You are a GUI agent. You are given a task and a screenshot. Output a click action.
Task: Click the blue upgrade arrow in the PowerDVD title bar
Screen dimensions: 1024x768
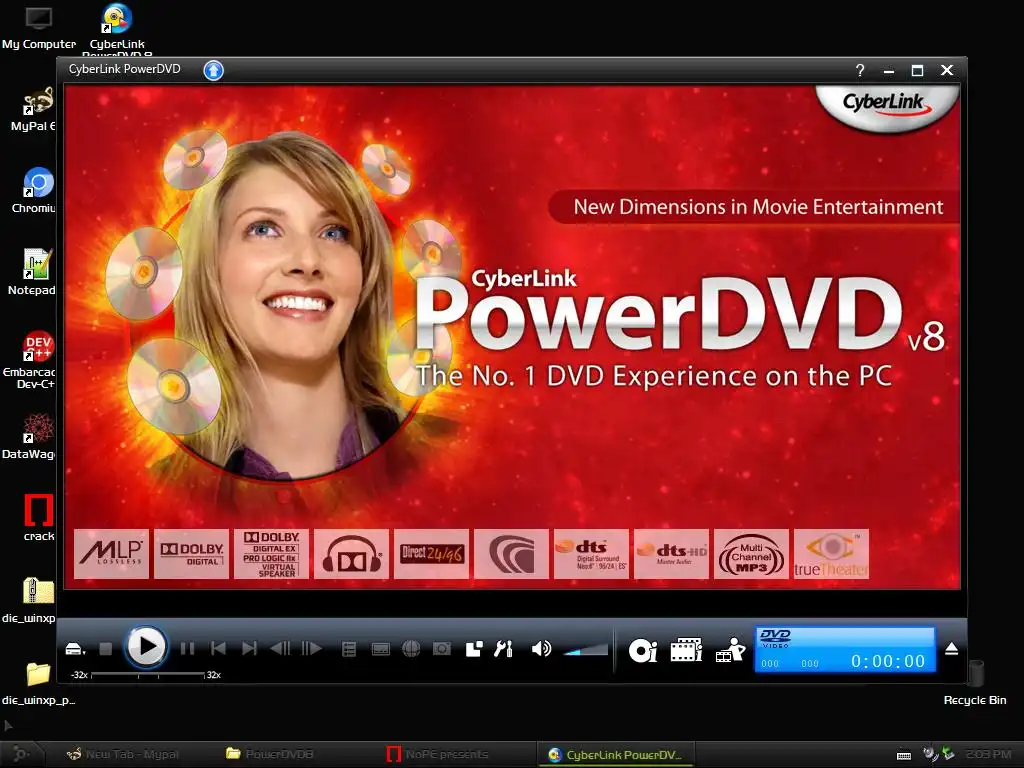click(214, 70)
